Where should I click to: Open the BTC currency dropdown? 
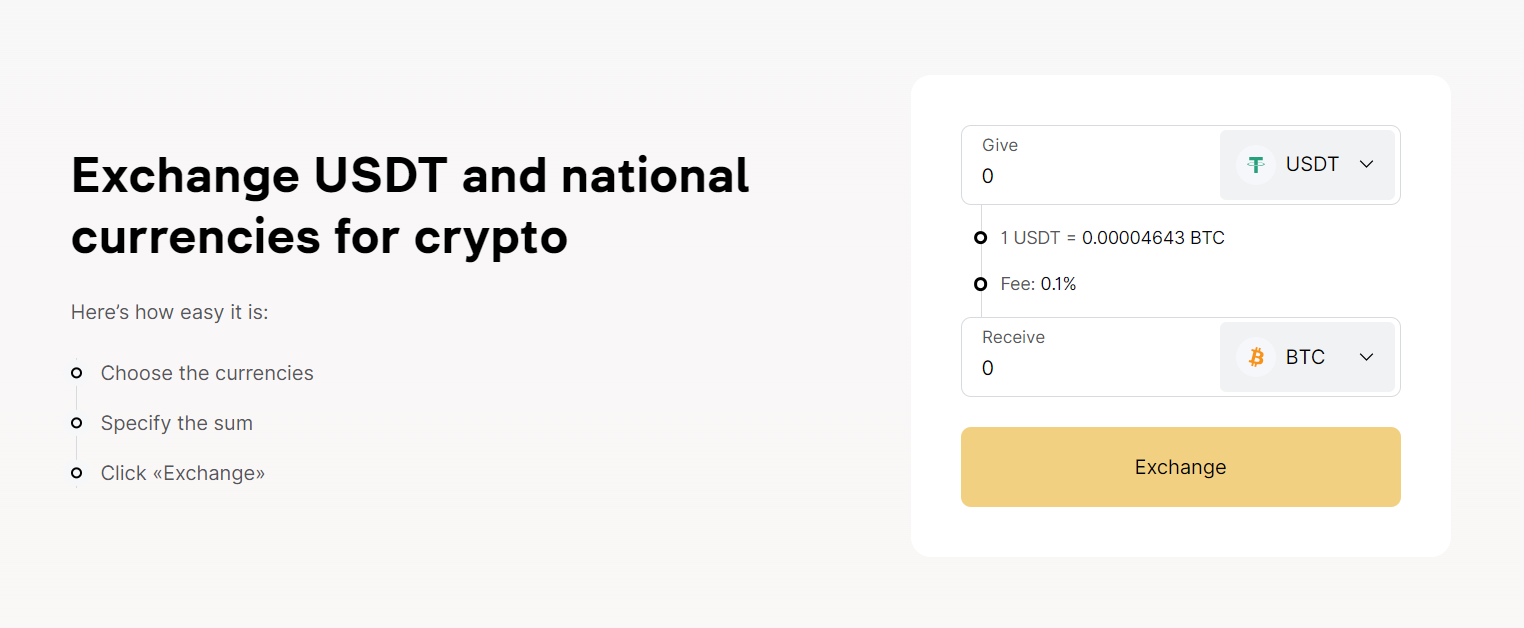[1307, 357]
